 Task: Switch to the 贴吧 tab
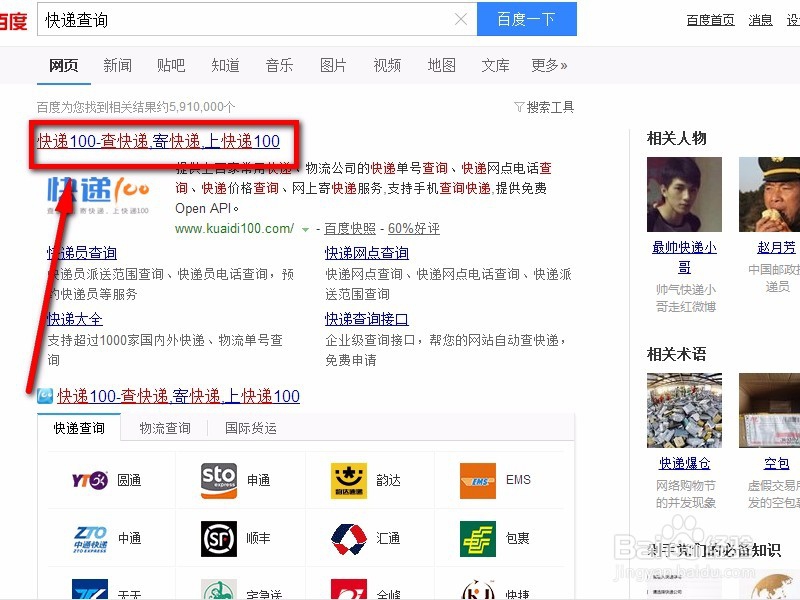[171, 65]
